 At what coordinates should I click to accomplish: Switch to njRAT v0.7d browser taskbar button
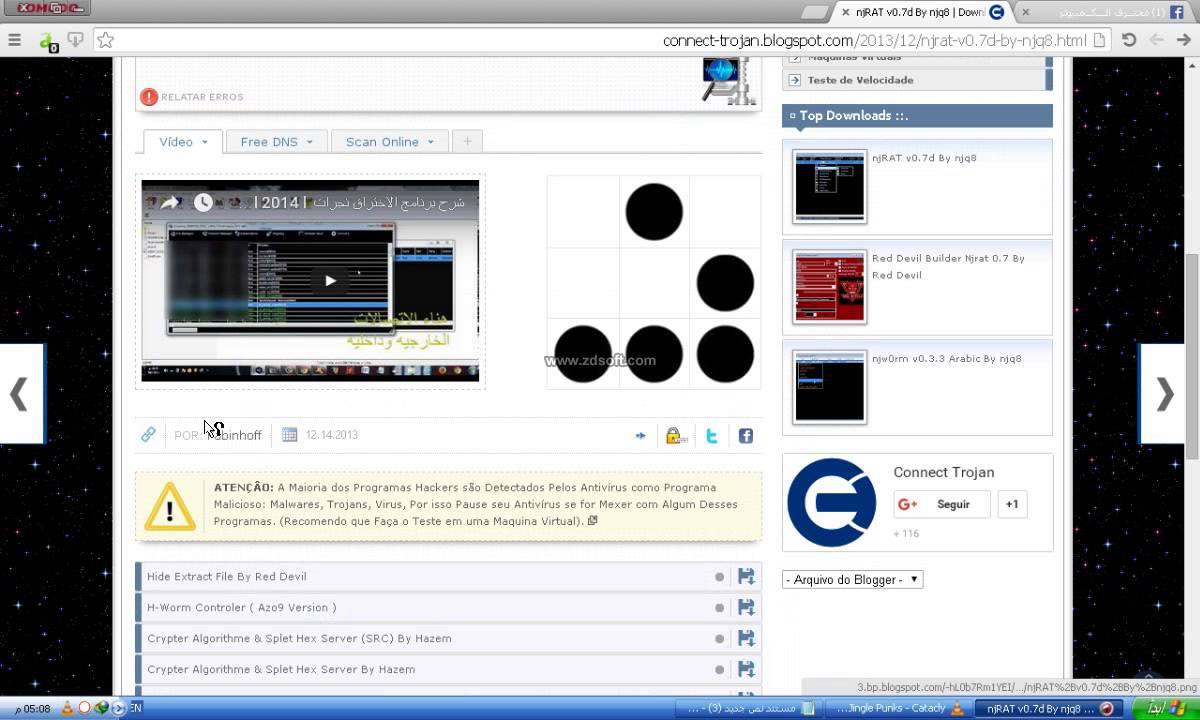1051,709
